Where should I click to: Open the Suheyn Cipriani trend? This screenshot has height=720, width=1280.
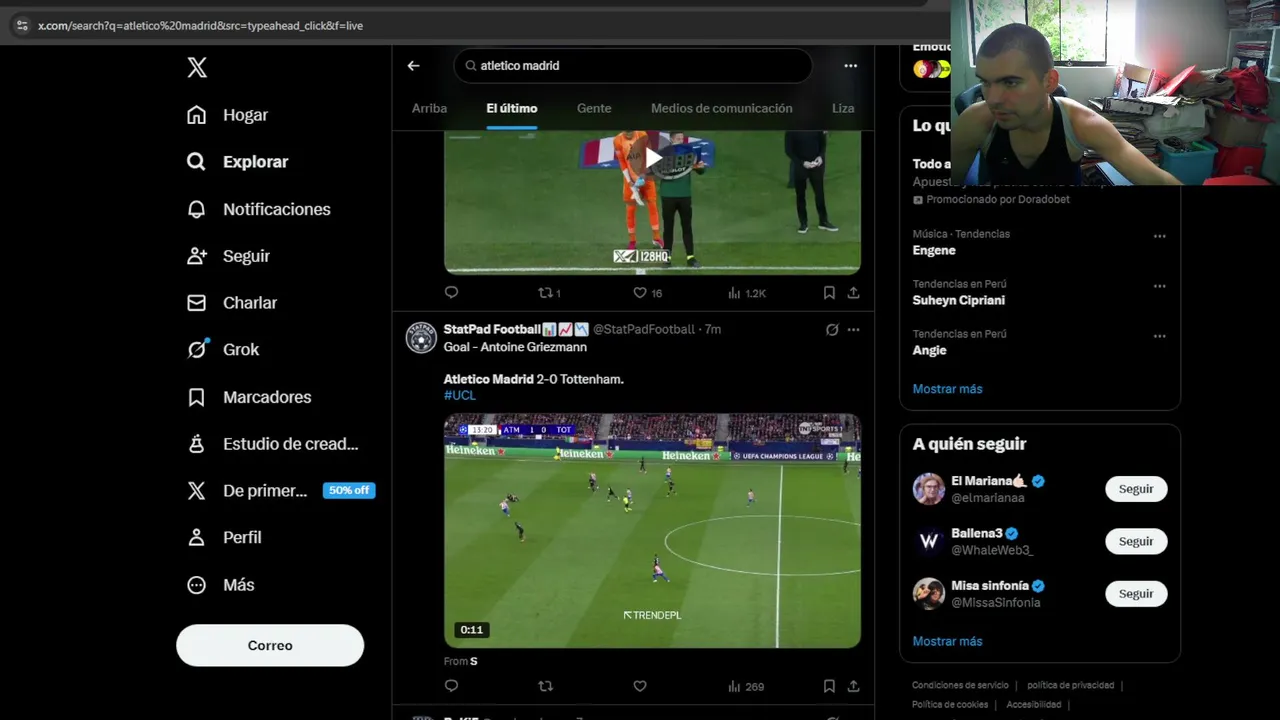coord(959,301)
